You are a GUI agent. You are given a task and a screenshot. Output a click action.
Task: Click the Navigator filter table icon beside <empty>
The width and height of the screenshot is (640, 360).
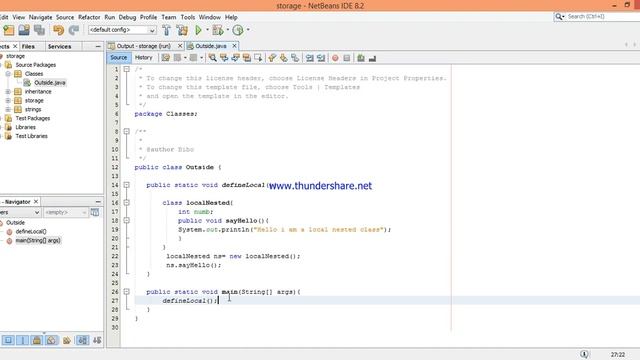point(95,212)
